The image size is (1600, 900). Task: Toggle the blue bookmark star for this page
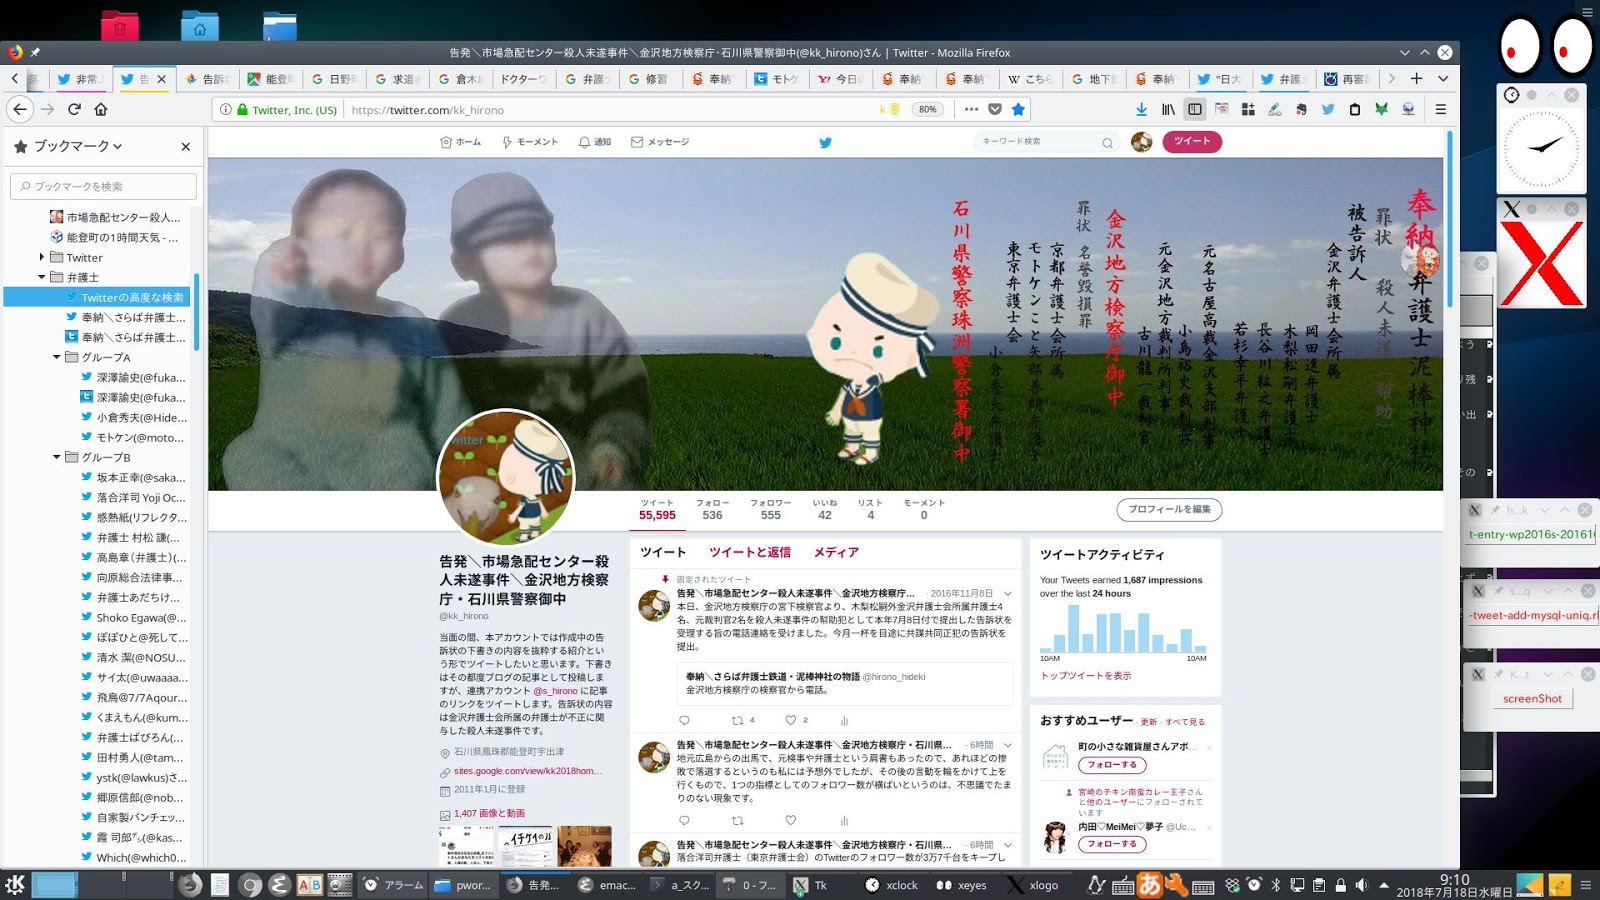coord(1018,109)
